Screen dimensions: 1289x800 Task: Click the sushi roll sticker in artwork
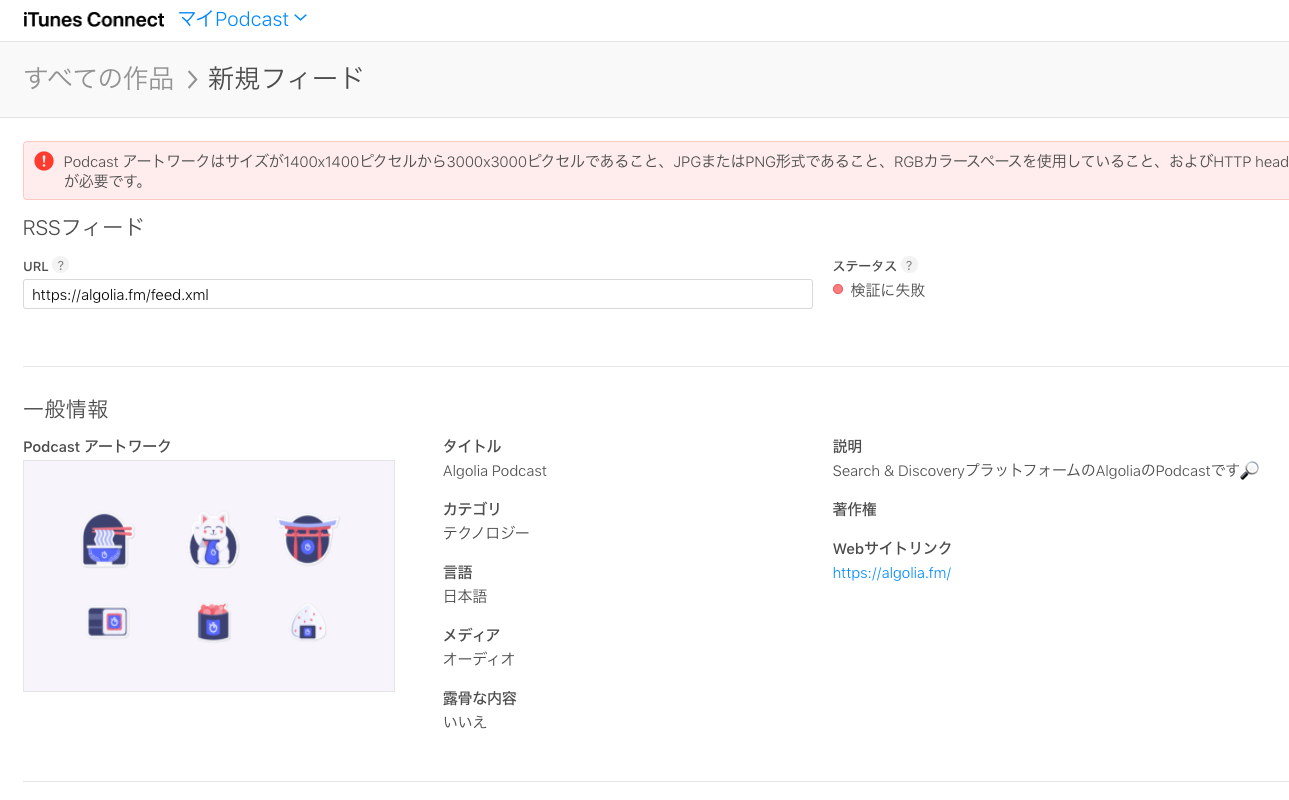[x=108, y=622]
